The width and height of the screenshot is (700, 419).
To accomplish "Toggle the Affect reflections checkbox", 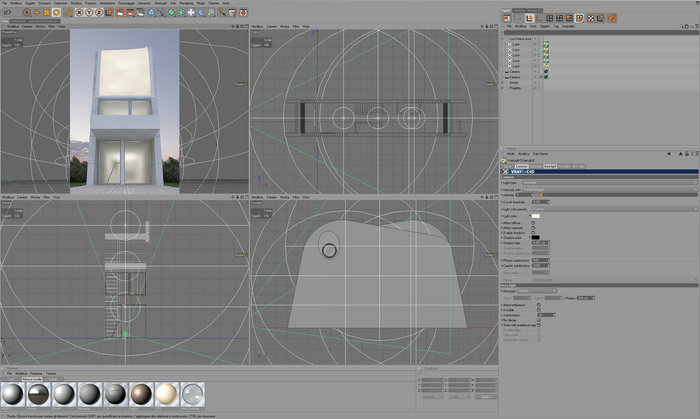I will 539,305.
